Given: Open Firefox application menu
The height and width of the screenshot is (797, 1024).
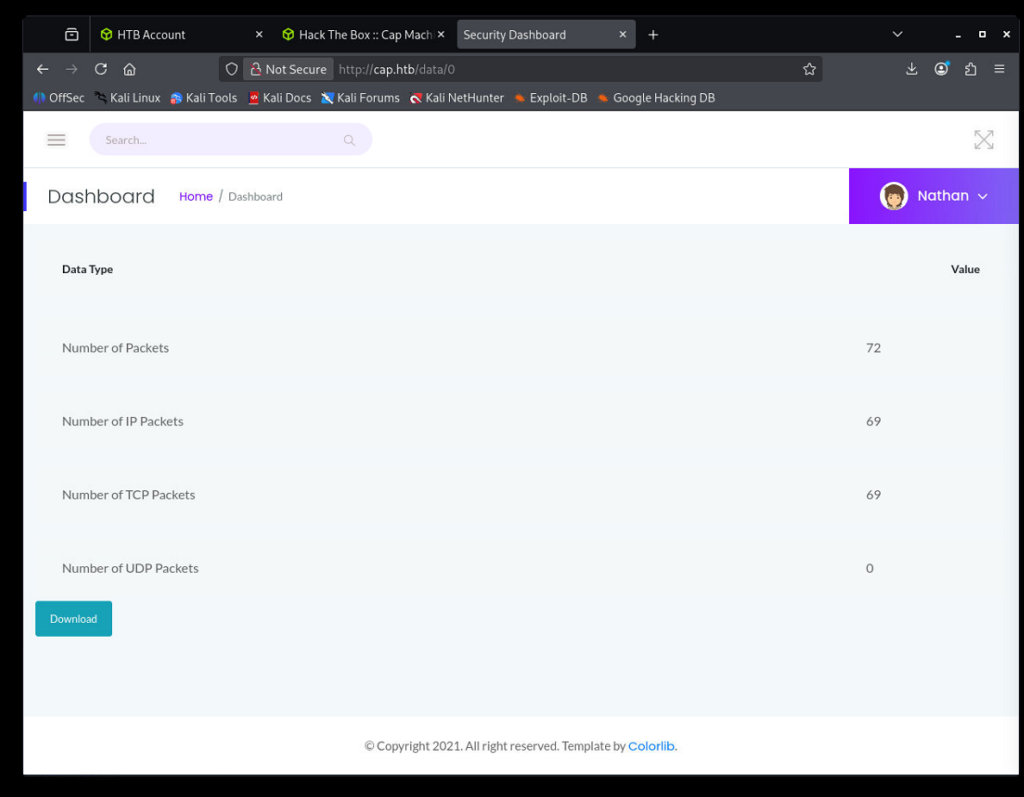Looking at the screenshot, I should pyautogui.click(x=999, y=69).
